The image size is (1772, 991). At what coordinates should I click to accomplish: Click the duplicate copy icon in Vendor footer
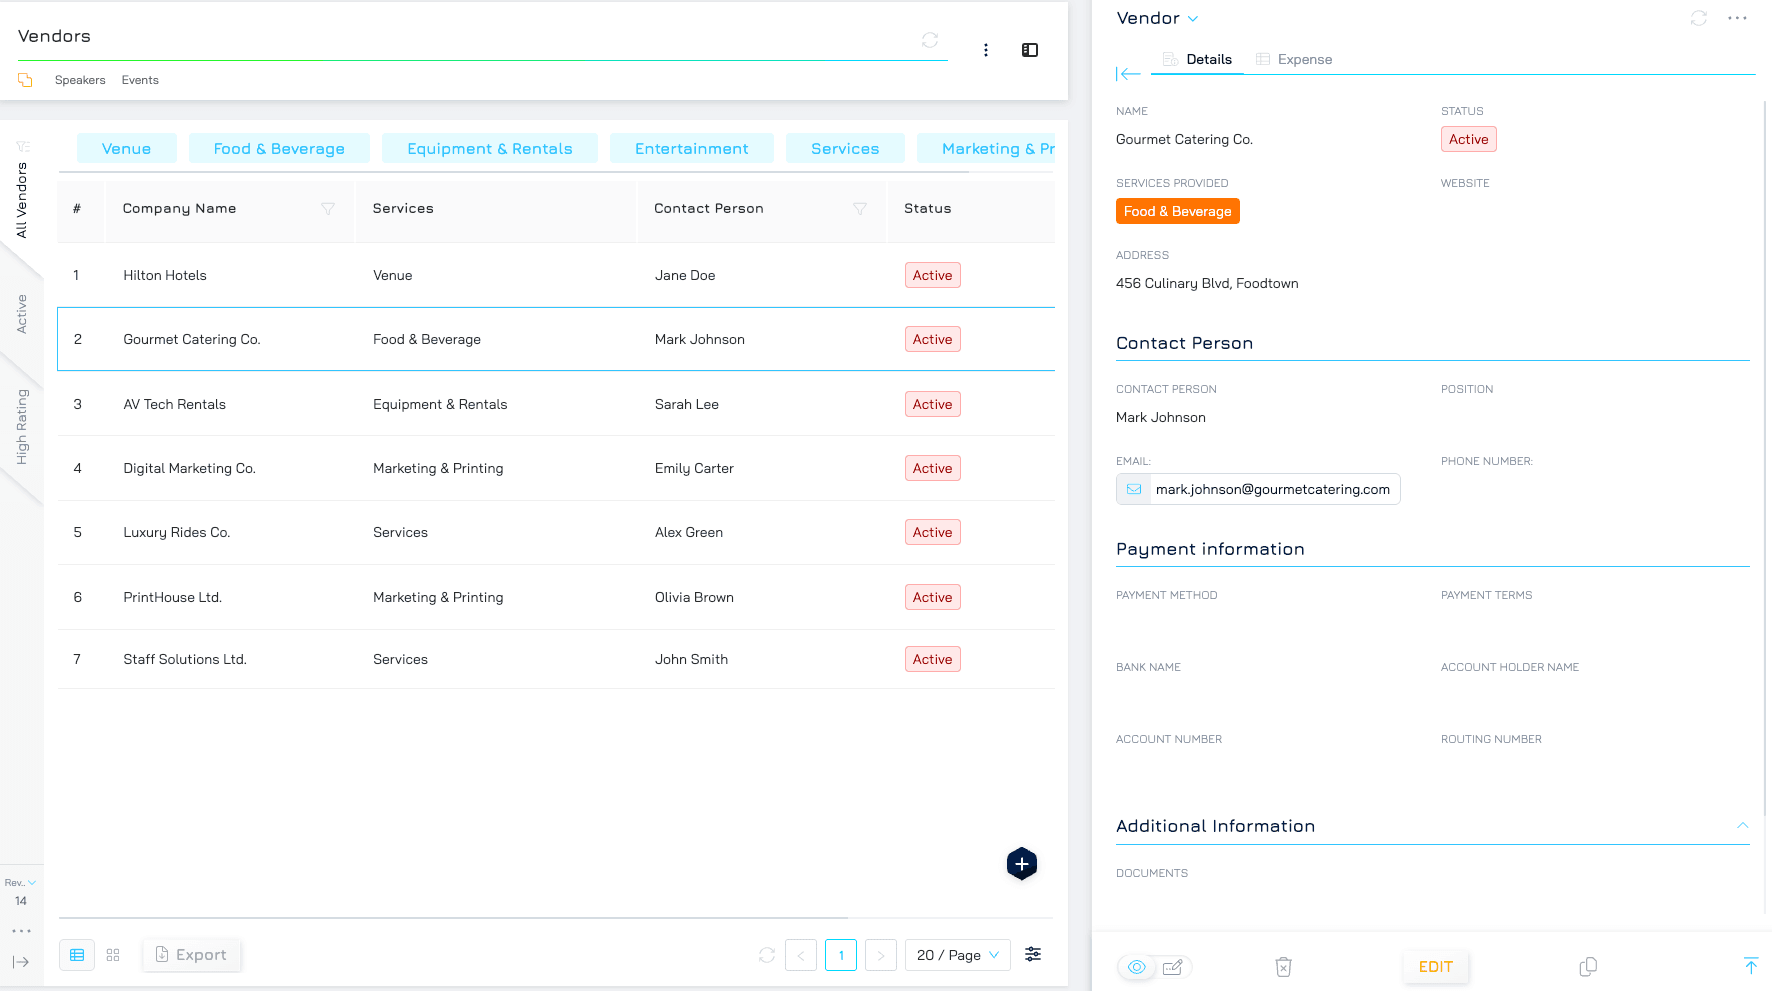pyautogui.click(x=1587, y=967)
